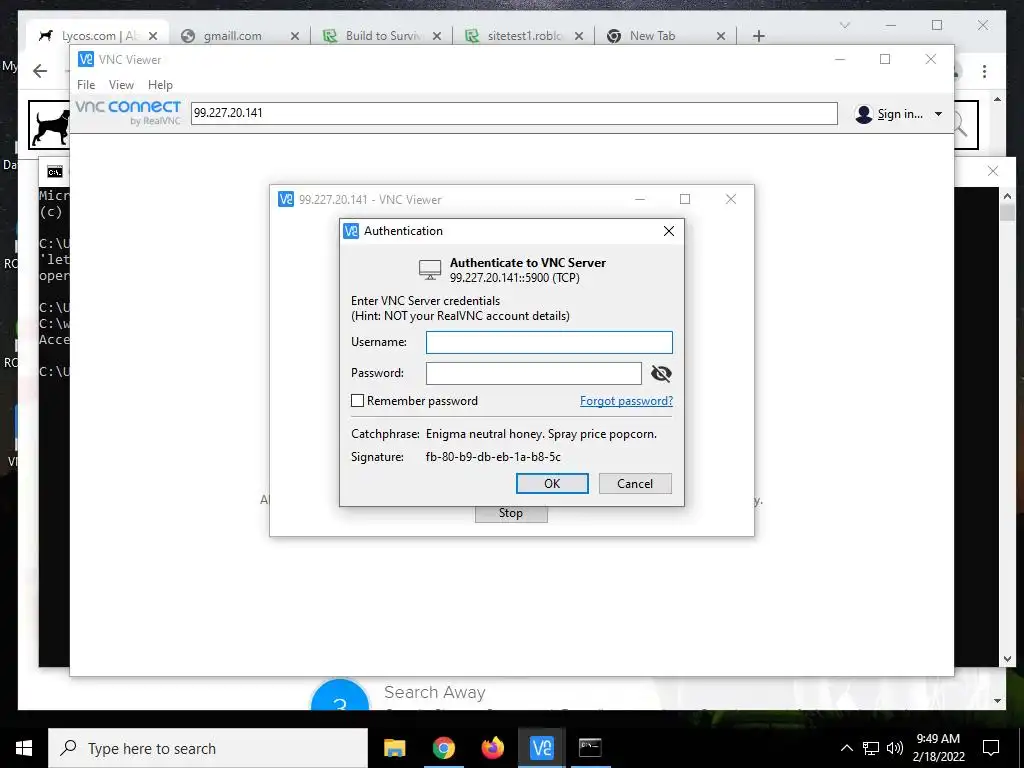This screenshot has height=768, width=1024.
Task: Click VNC Viewer taskbar icon
Action: [x=541, y=748]
